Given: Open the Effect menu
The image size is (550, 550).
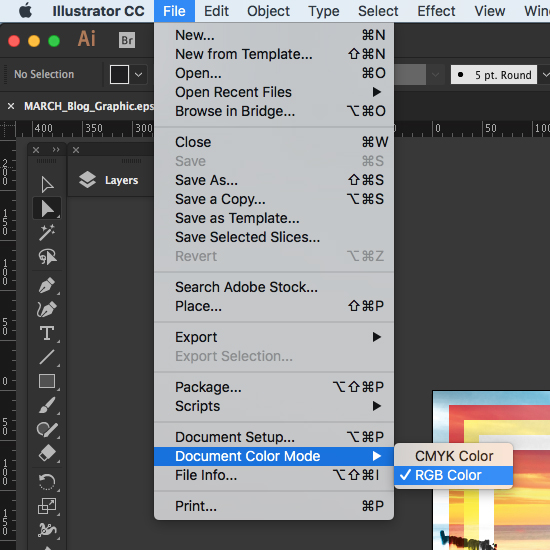Looking at the screenshot, I should pos(436,11).
